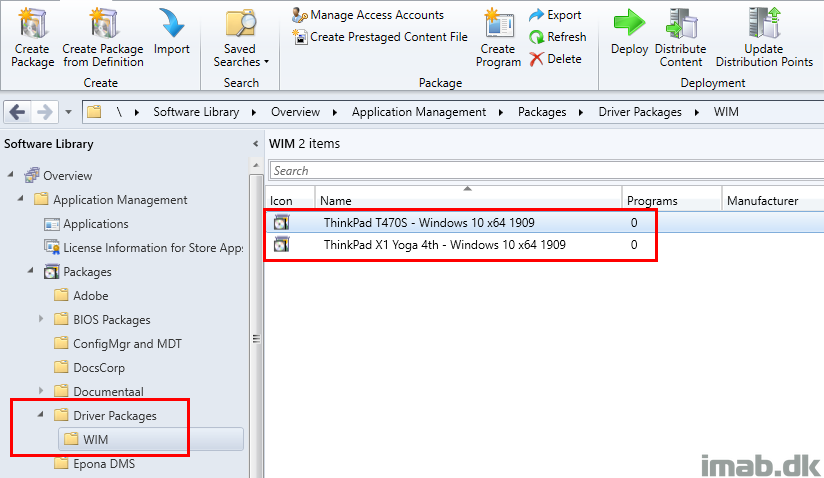824x478 pixels.
Task: Click the breadcrumb folder icon
Action: (94, 112)
